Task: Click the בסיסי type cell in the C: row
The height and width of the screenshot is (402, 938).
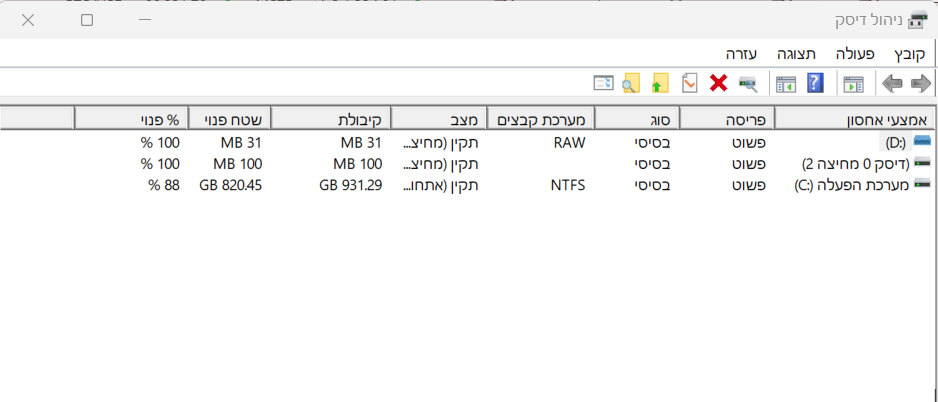Action: 652,185
